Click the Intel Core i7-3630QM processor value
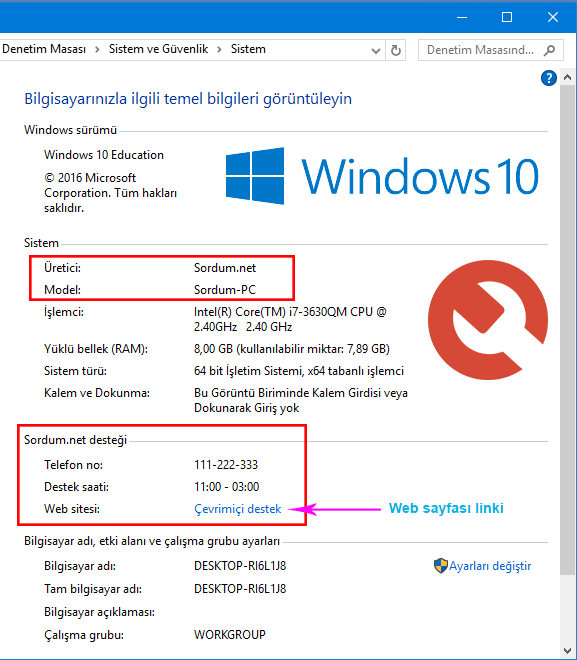The image size is (577, 660). (x=290, y=319)
